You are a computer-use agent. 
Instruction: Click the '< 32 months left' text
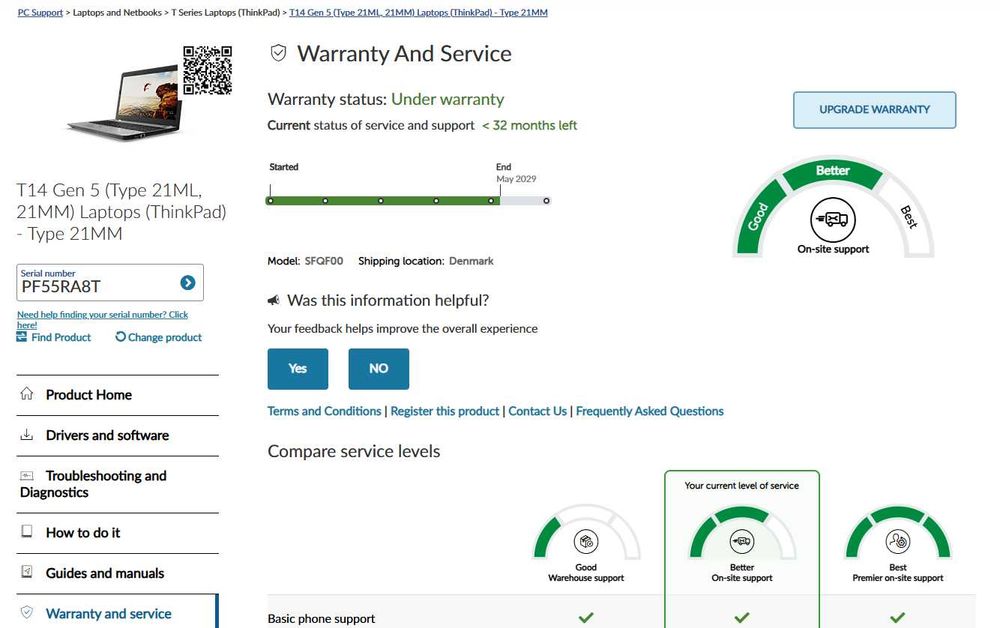pyautogui.click(x=529, y=126)
